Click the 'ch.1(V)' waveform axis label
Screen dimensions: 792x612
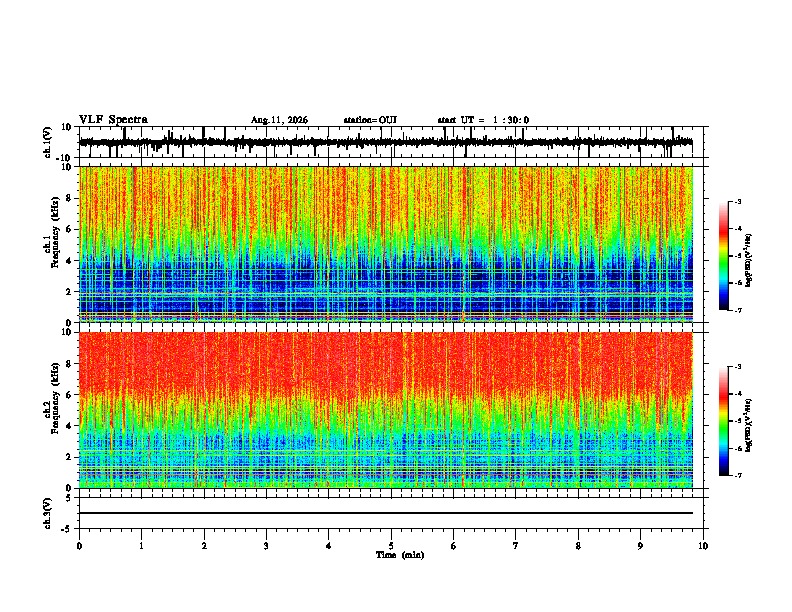(48, 142)
